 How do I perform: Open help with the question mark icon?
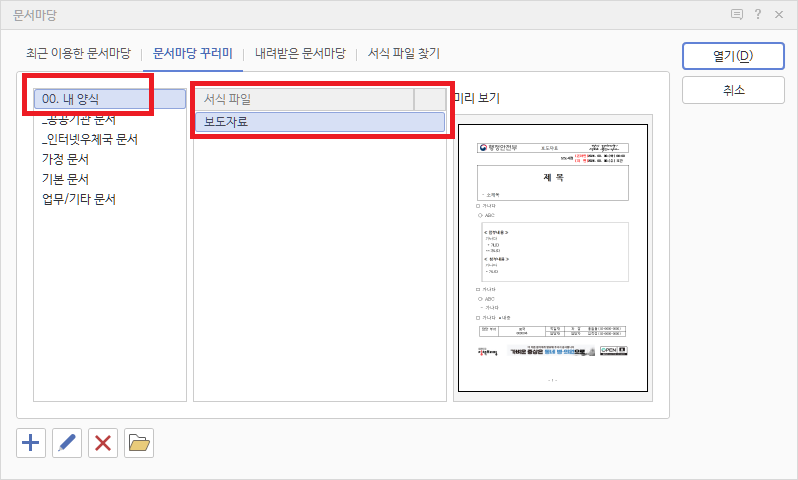758,14
